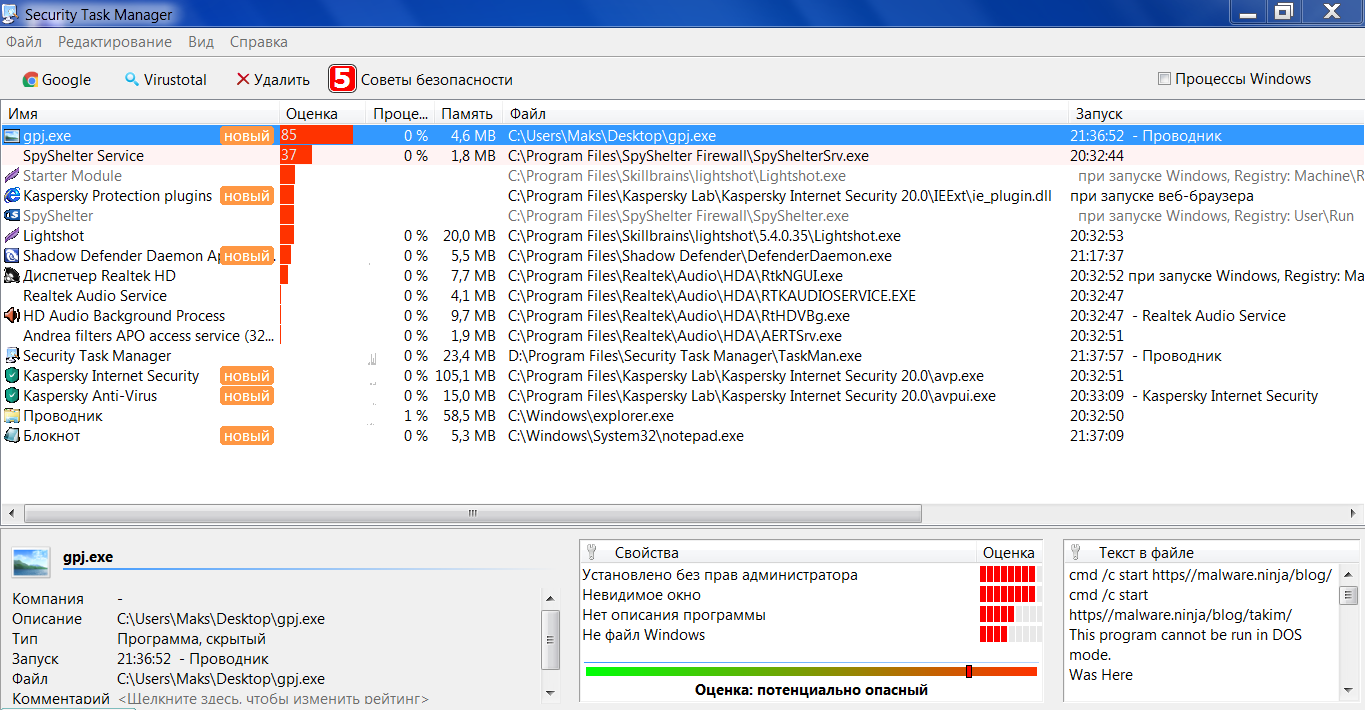Click the Shadow Defender Daemon icon
The width and height of the screenshot is (1365, 710).
(12, 256)
